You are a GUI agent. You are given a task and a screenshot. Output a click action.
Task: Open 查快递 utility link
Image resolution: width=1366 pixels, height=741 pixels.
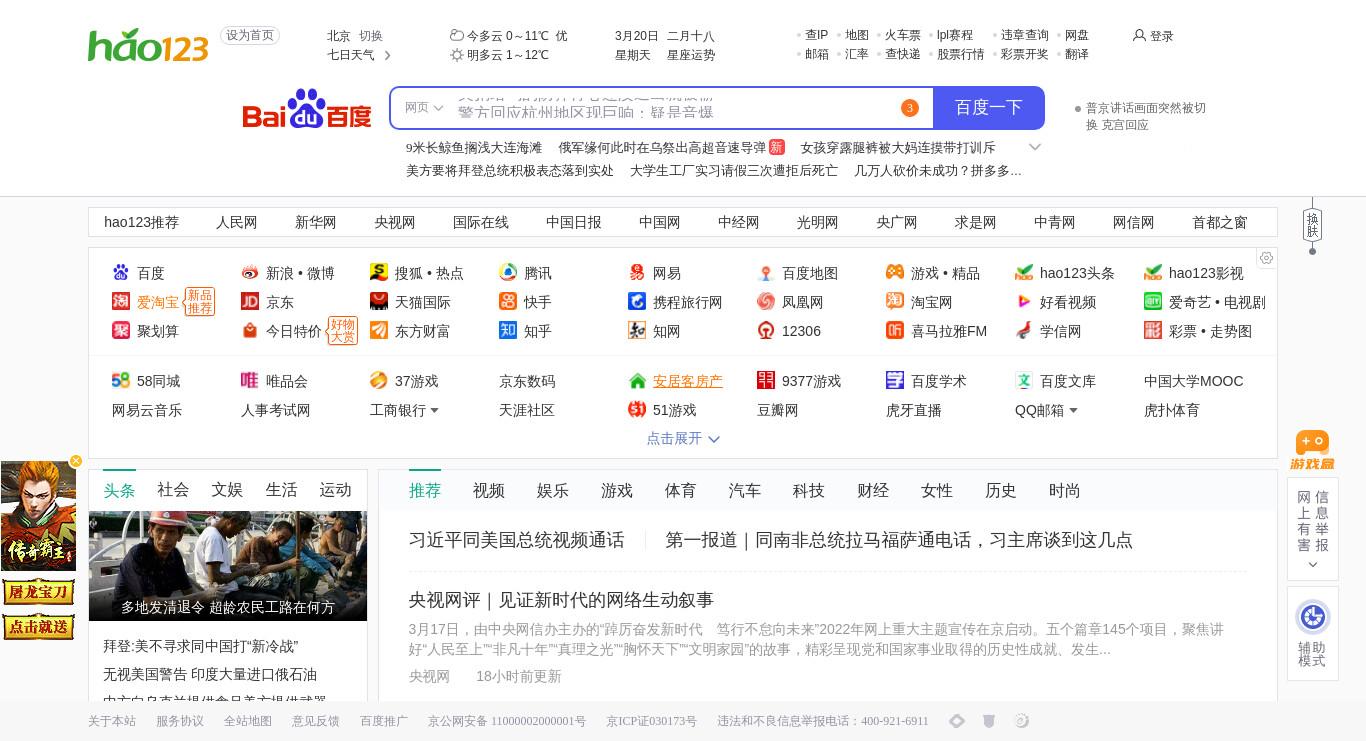903,54
